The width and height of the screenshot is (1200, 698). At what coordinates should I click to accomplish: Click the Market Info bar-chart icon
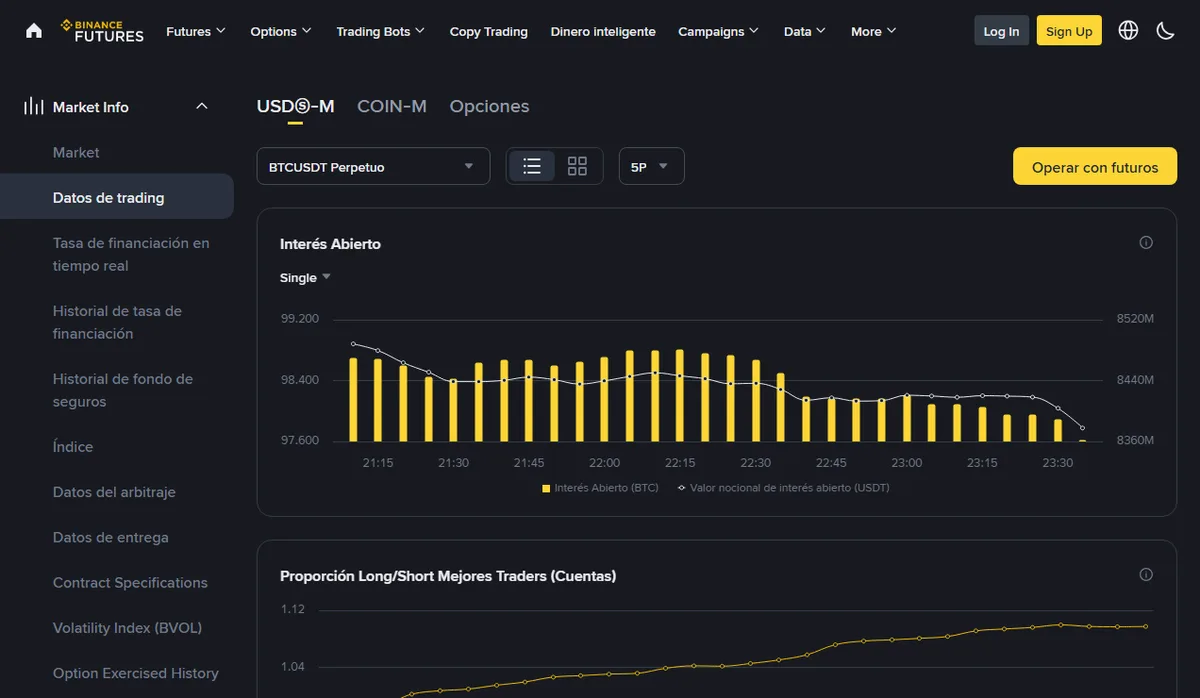click(x=34, y=106)
